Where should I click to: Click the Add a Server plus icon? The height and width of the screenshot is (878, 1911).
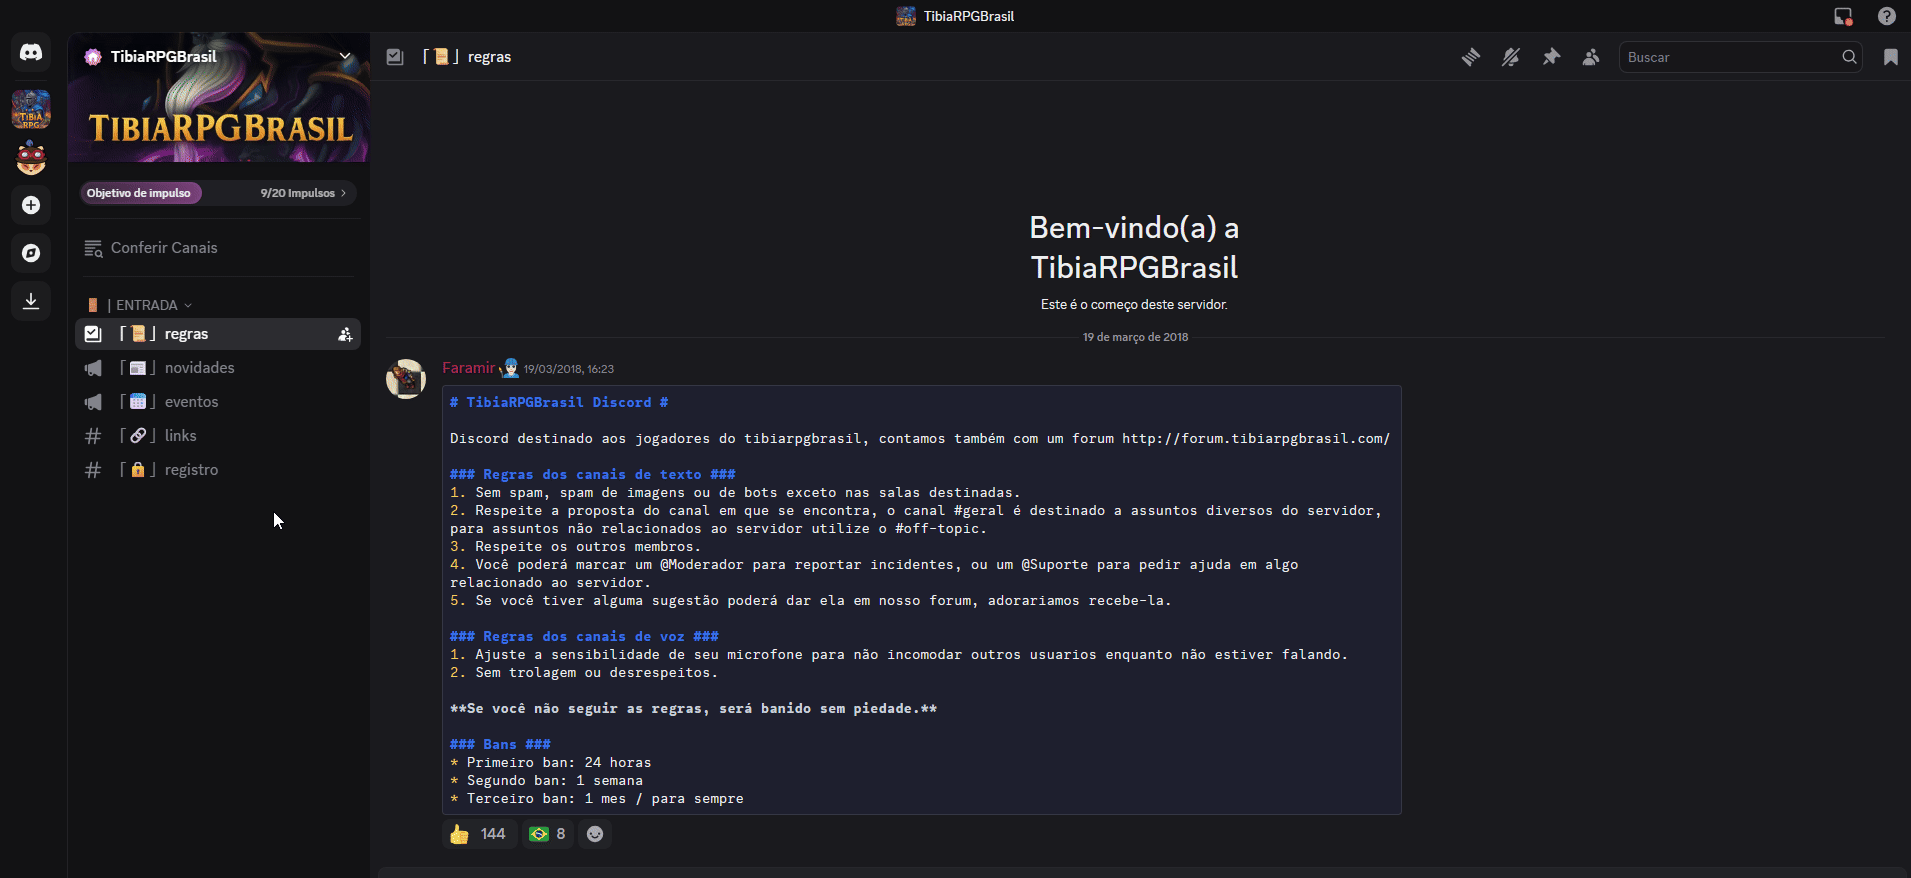31,205
